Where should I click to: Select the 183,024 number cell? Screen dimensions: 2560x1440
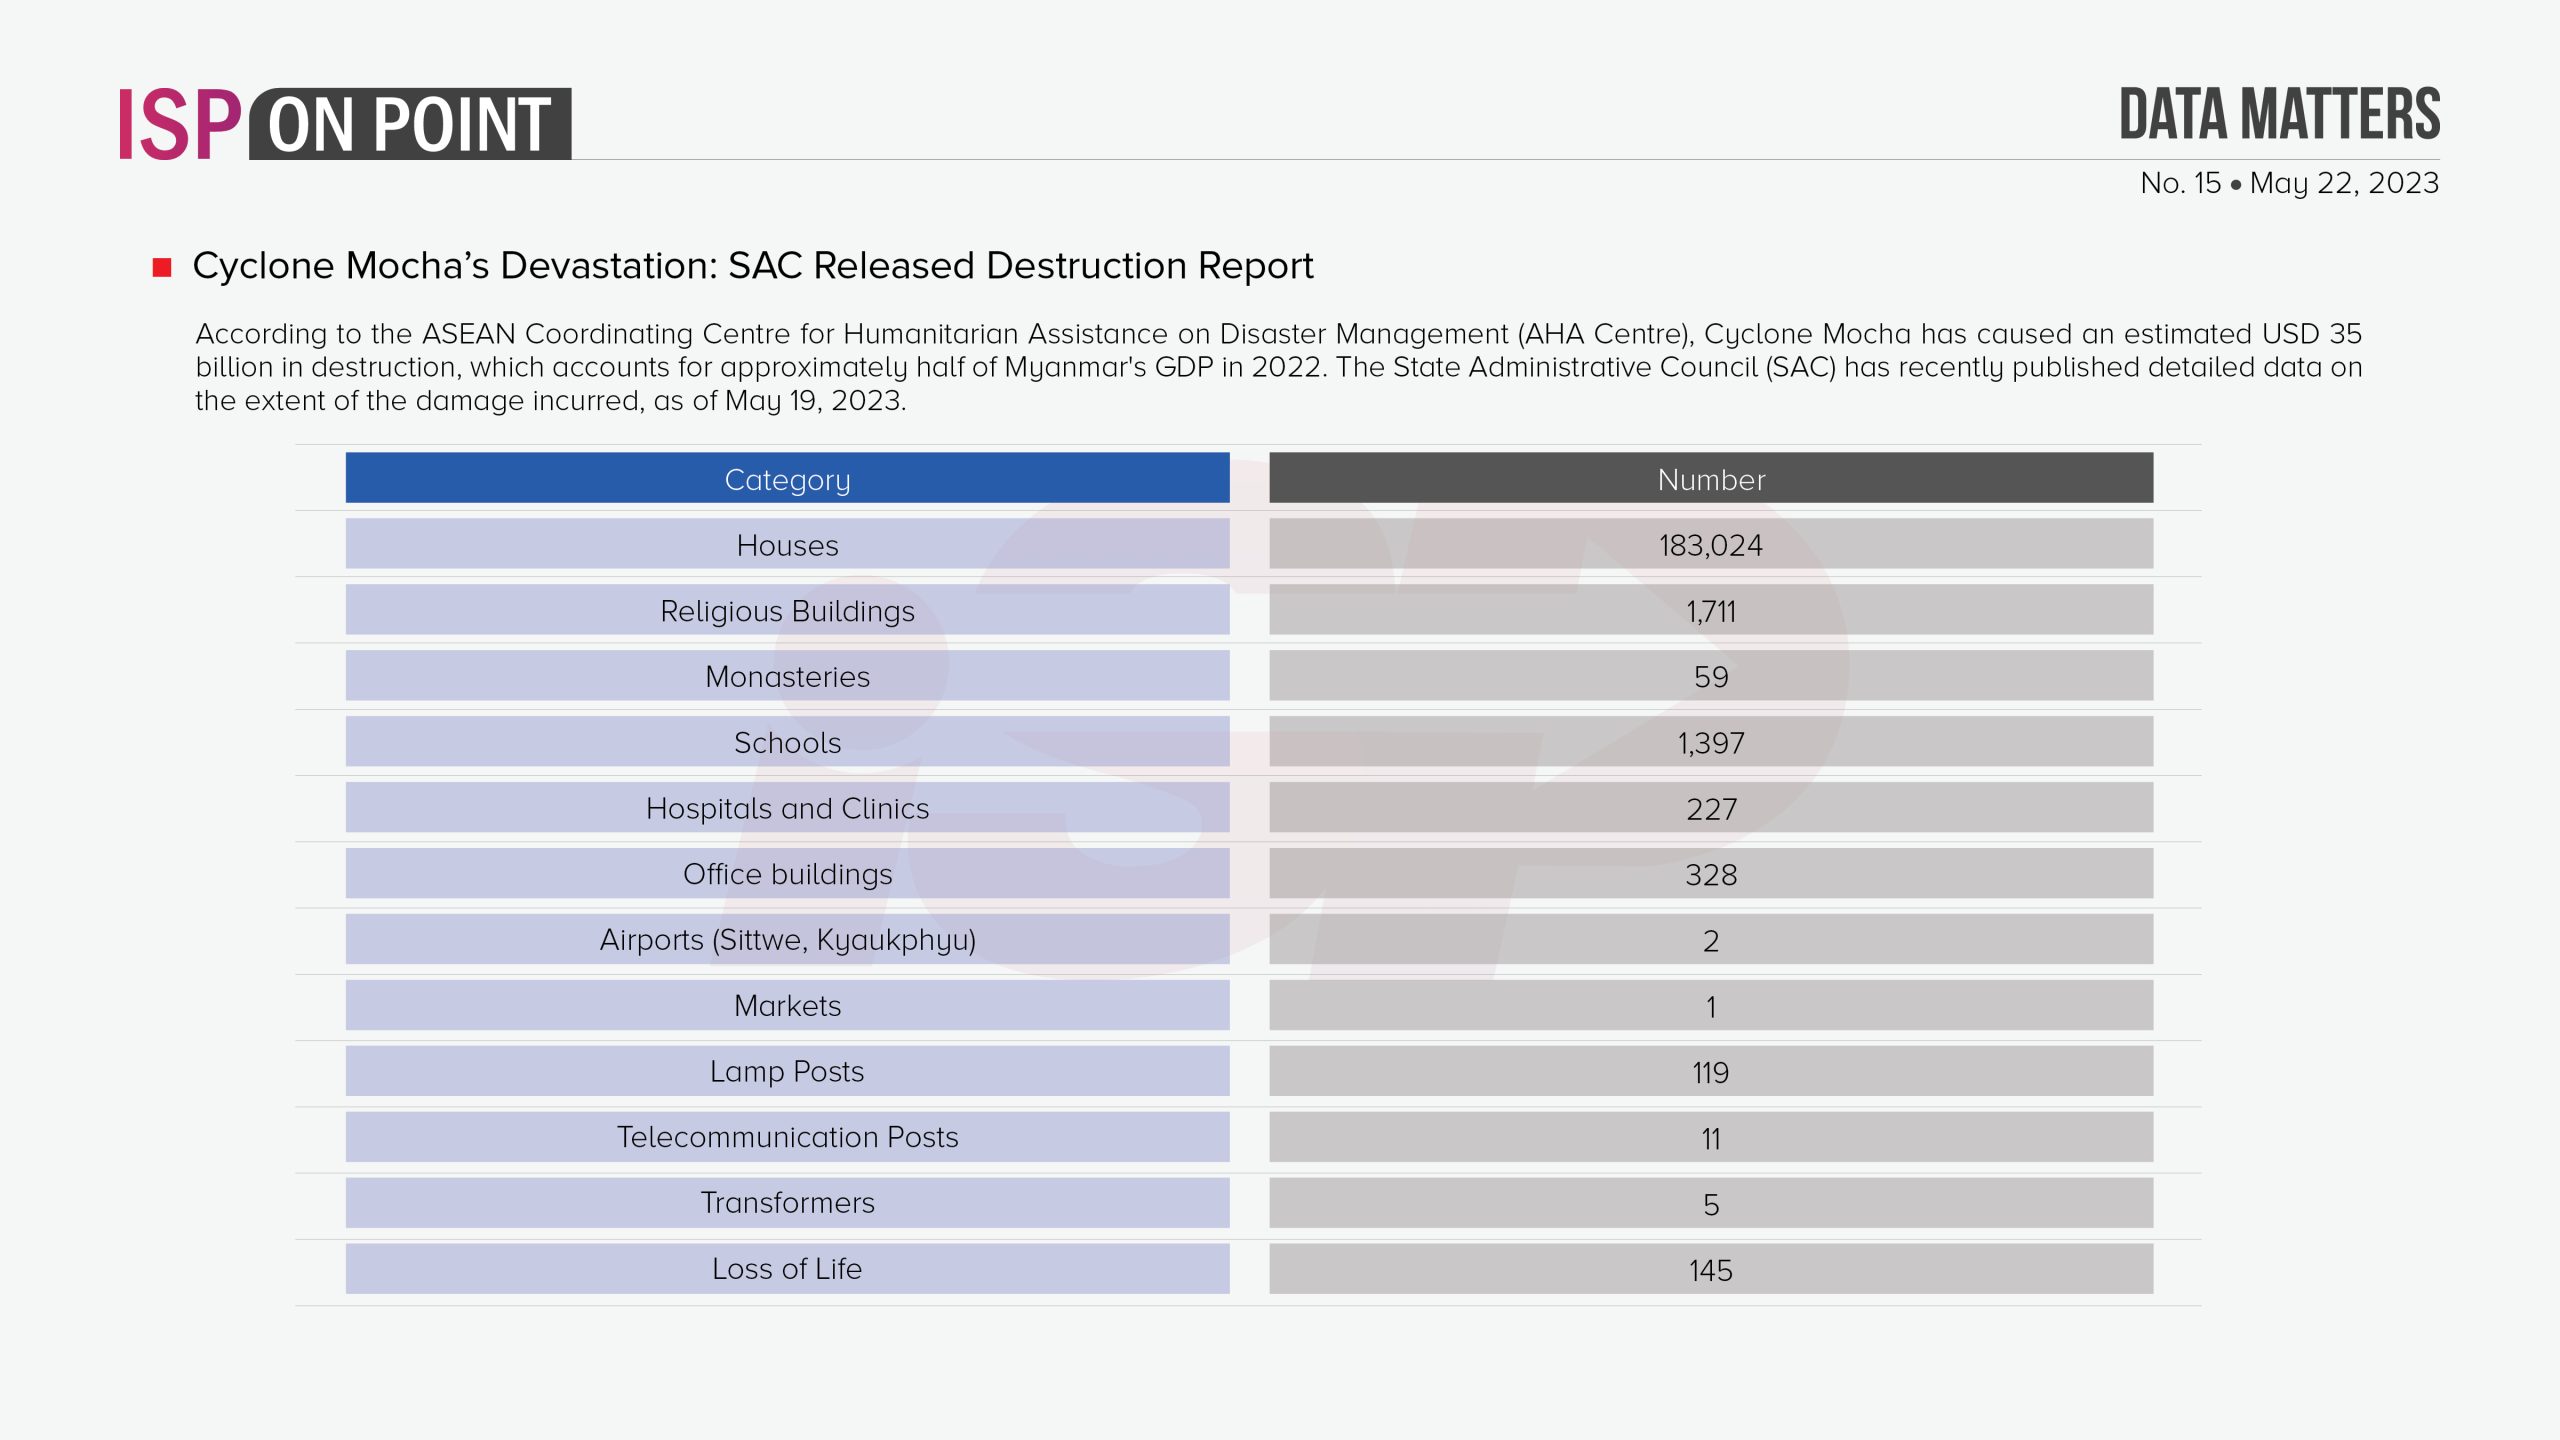click(1710, 545)
